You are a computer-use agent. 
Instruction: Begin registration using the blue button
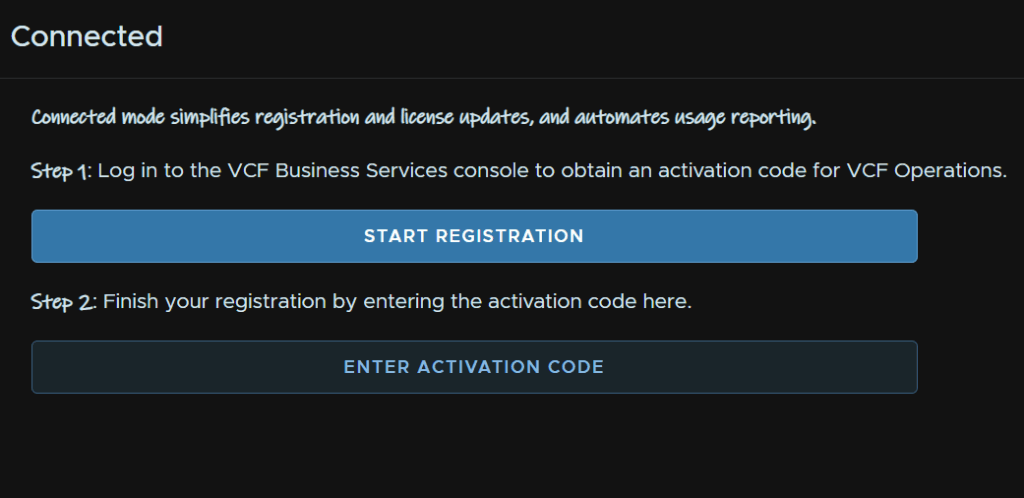(474, 236)
